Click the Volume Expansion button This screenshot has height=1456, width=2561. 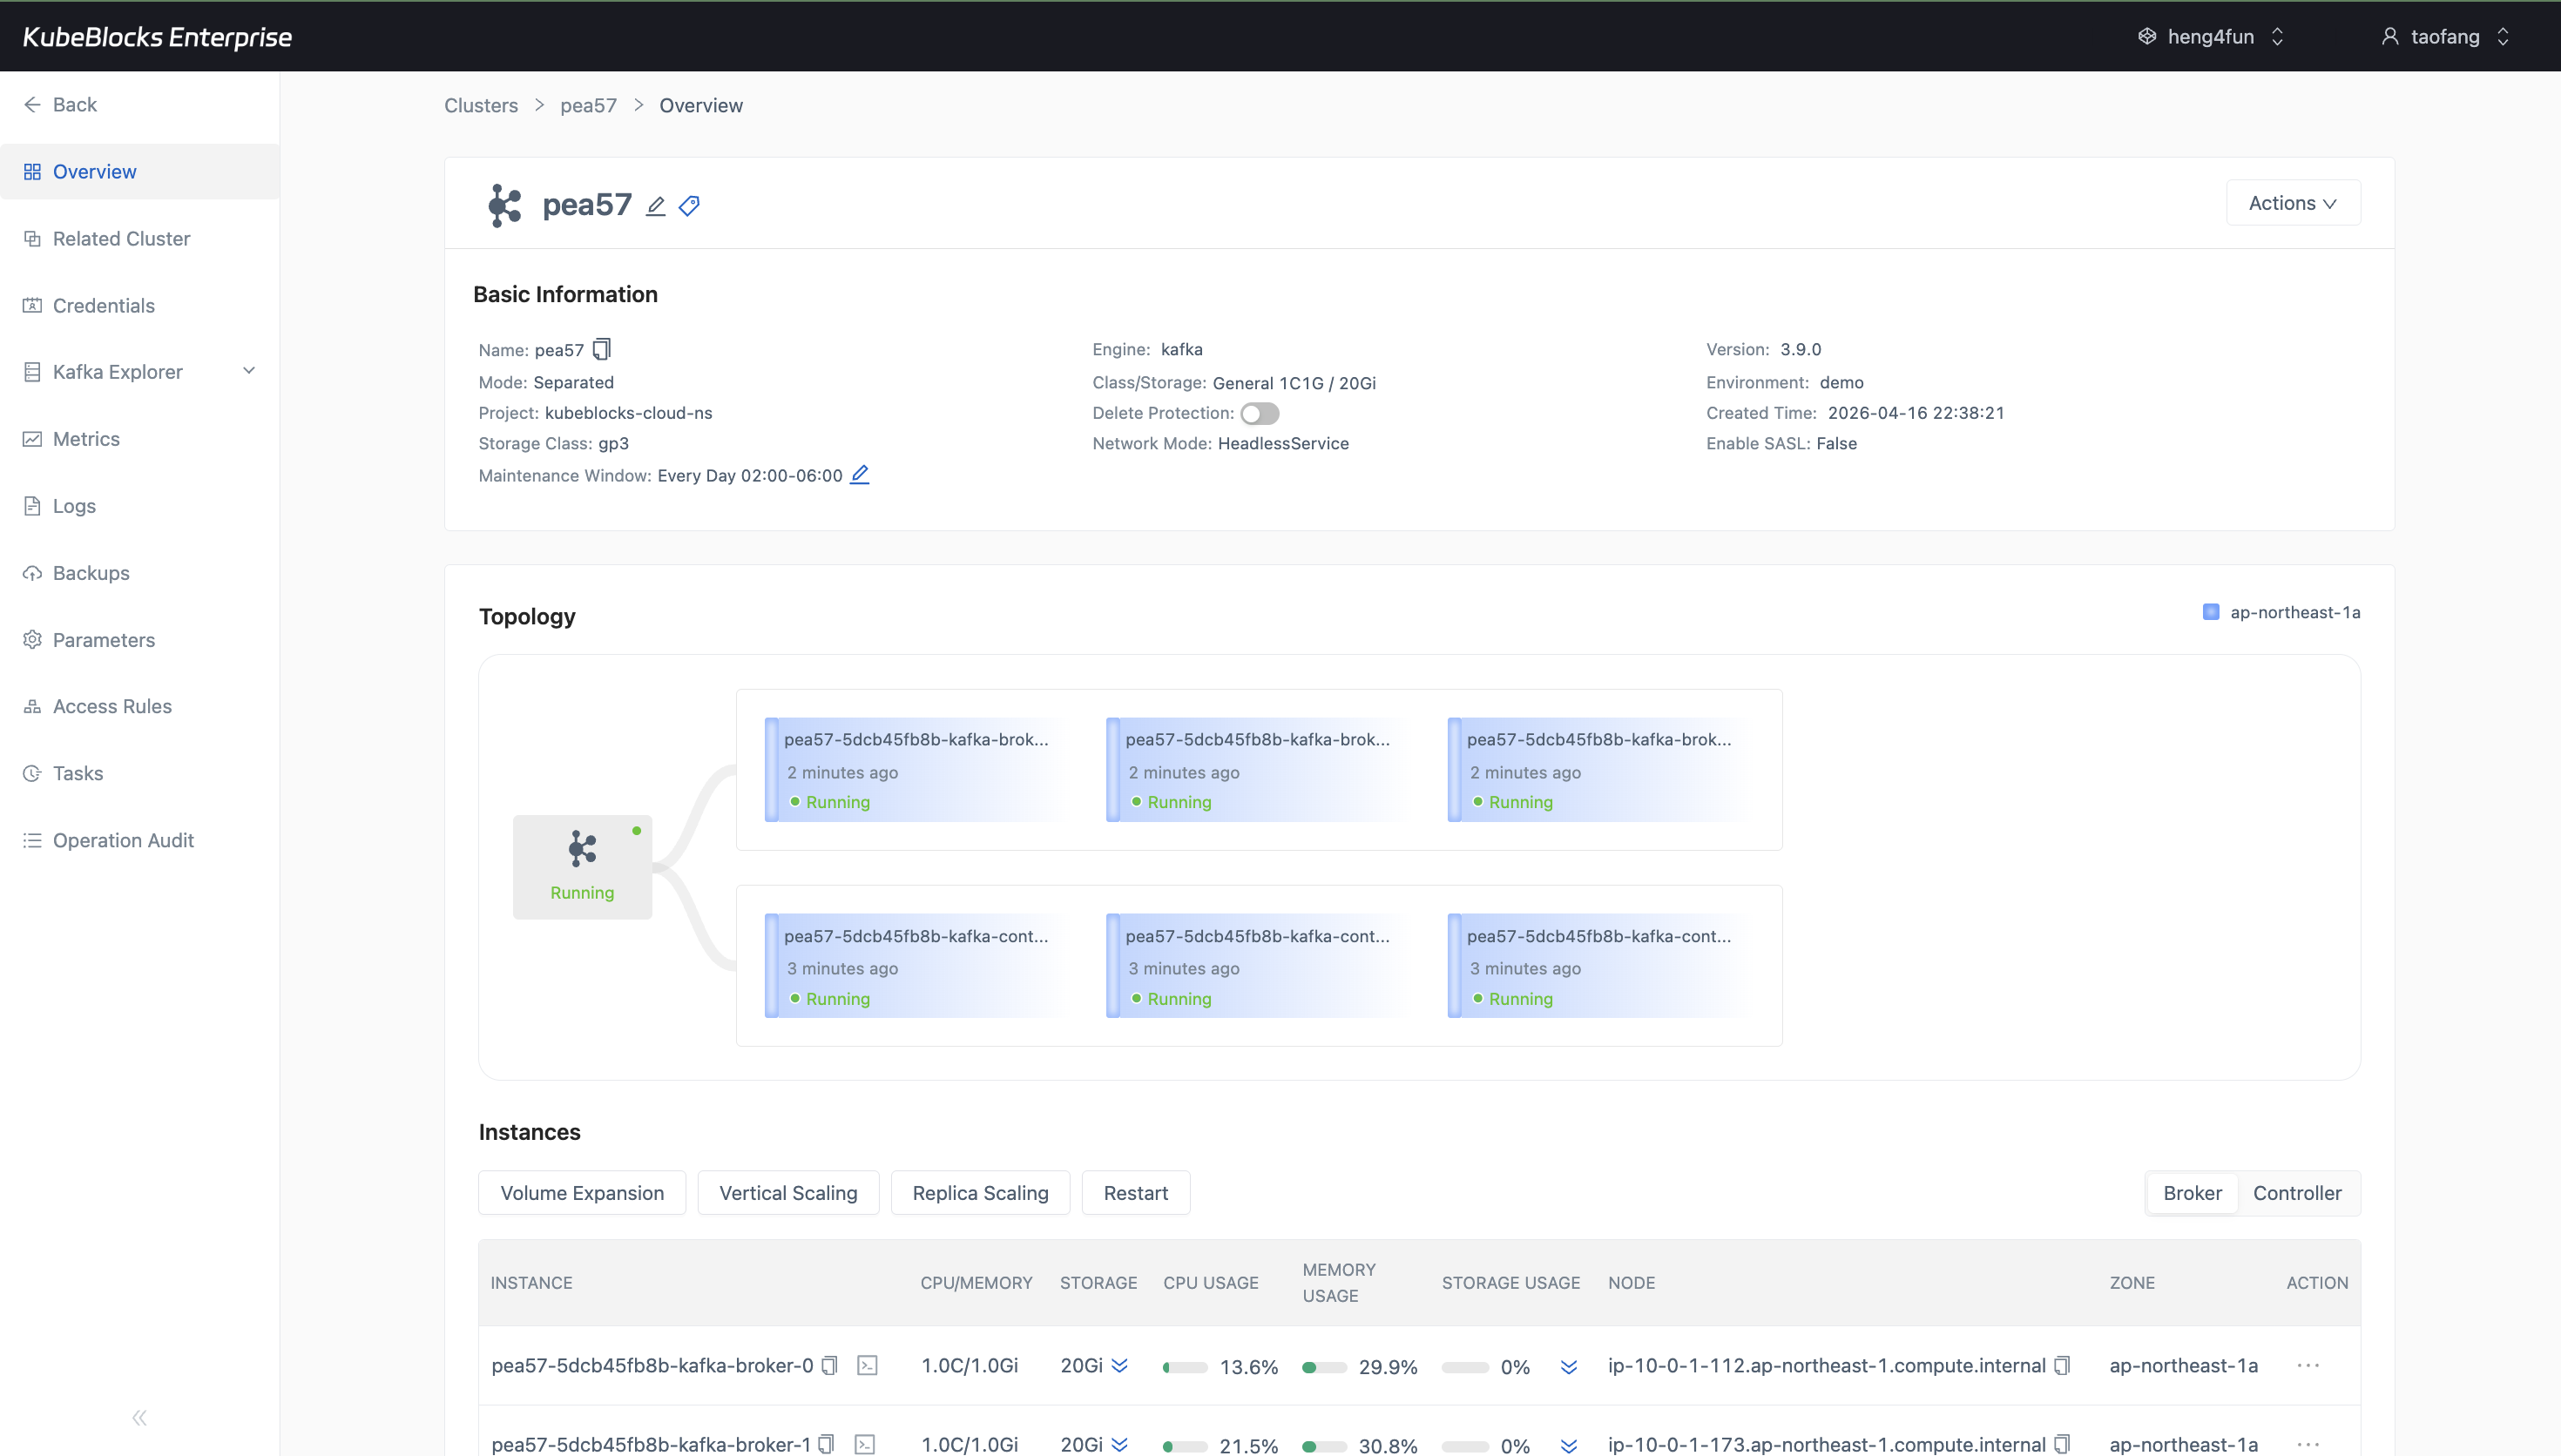pos(582,1193)
